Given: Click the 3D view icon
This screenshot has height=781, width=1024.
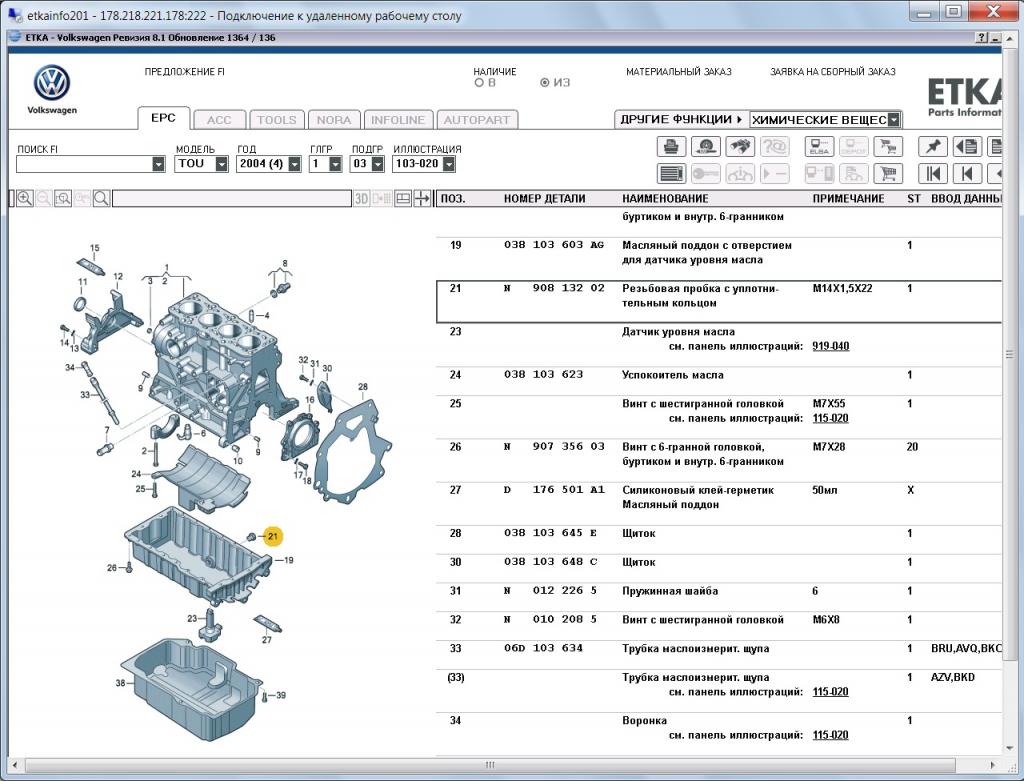Looking at the screenshot, I should 361,199.
